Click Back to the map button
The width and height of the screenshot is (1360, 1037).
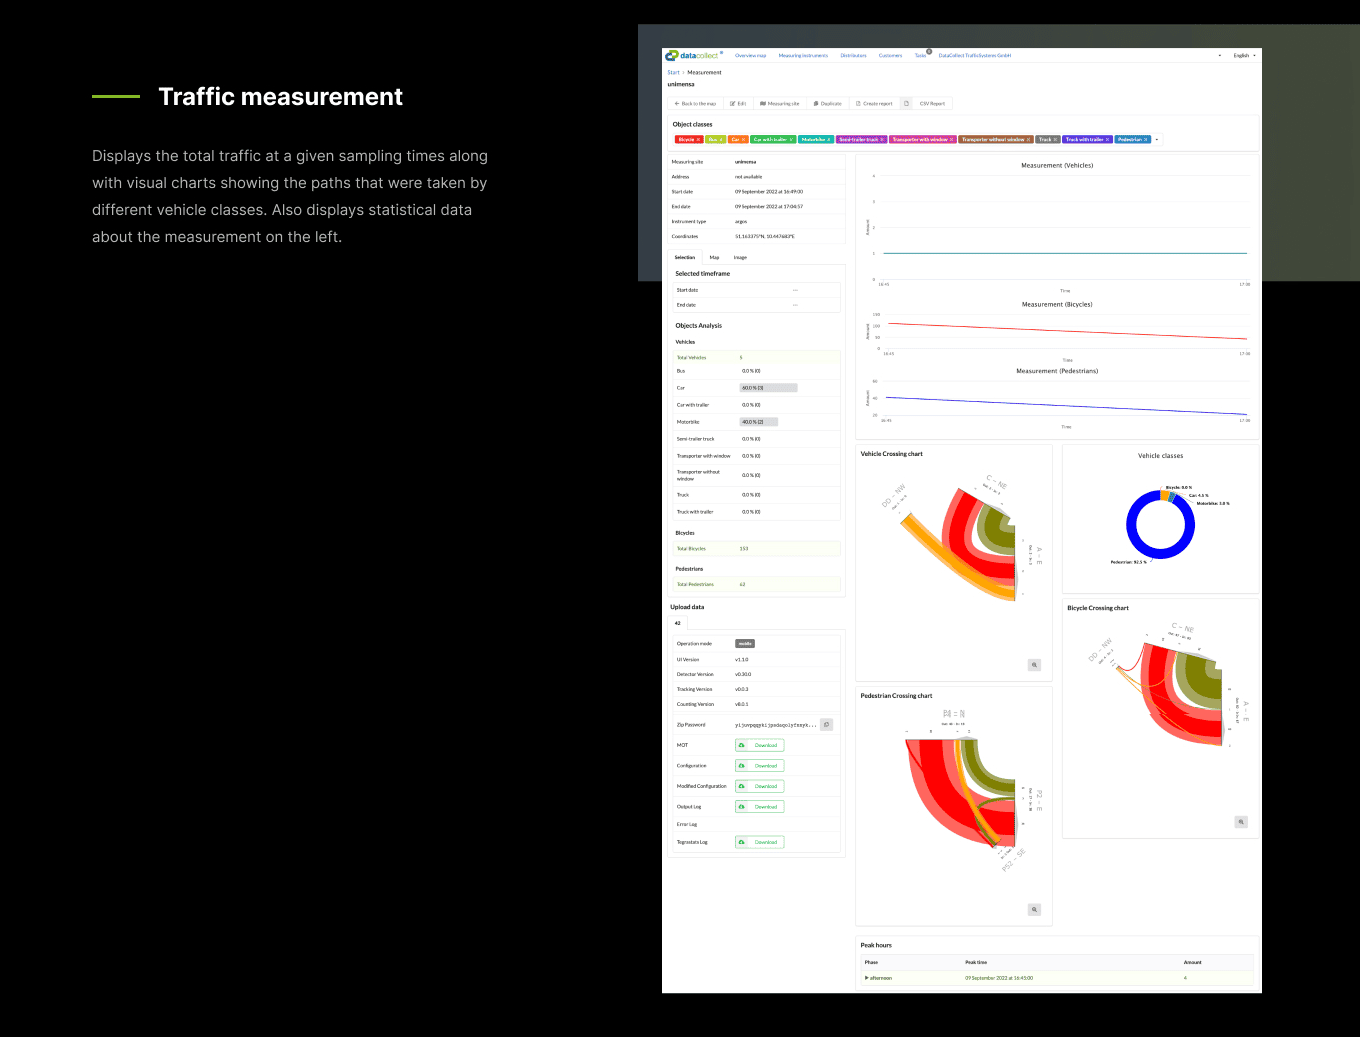pos(695,104)
